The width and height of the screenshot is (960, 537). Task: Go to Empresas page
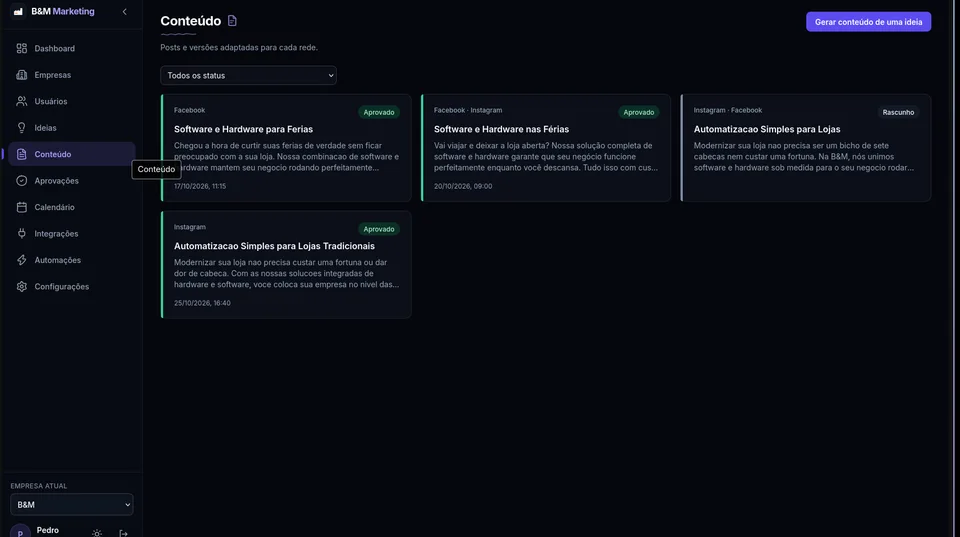coord(72,75)
